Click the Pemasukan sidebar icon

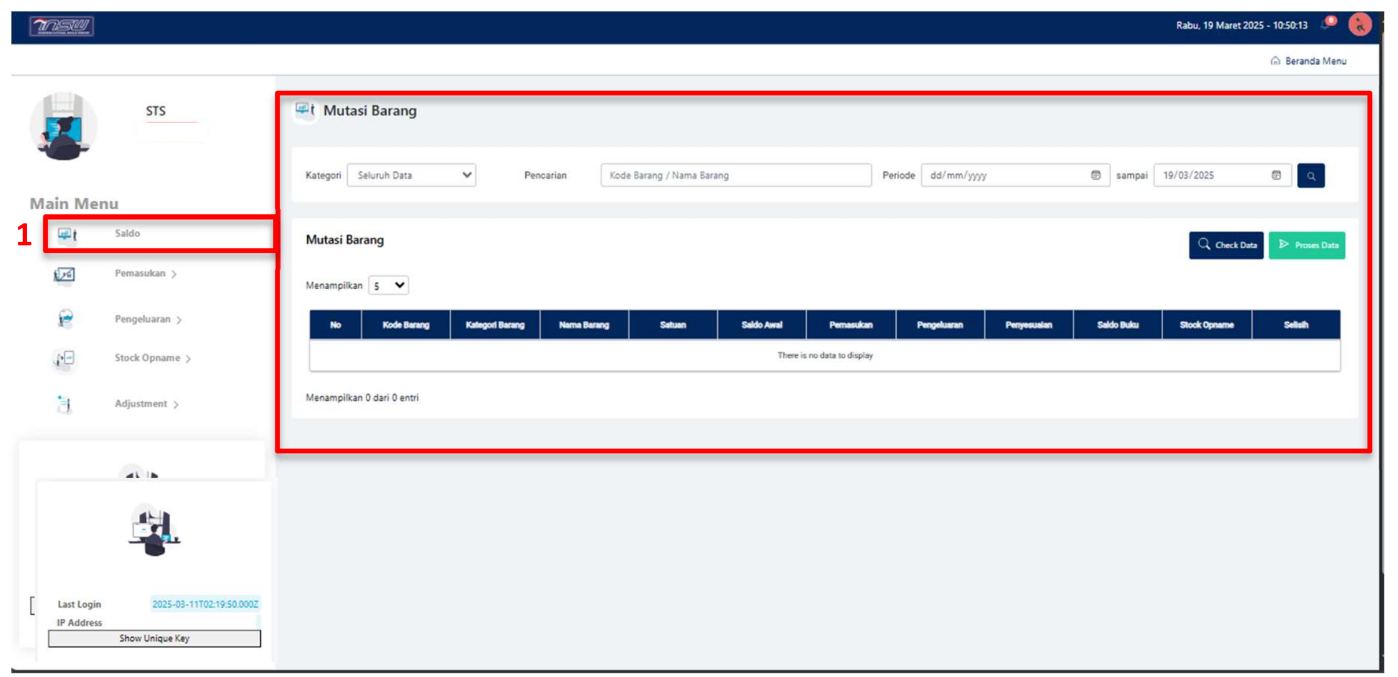(64, 274)
